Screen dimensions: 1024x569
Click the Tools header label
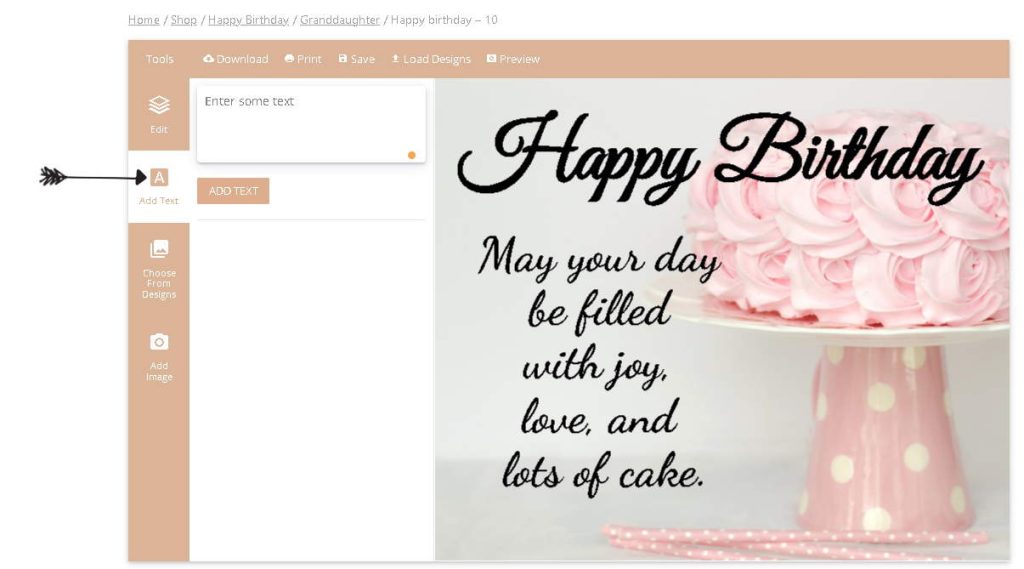coord(159,59)
